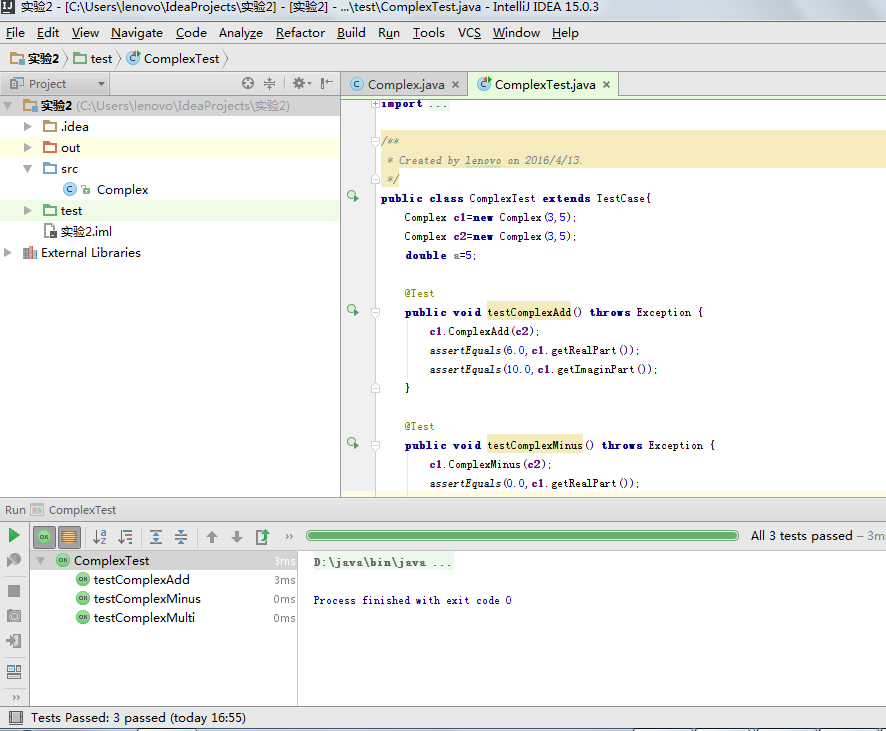Expand the .idea folder
Image resolution: width=886 pixels, height=731 pixels.
[x=27, y=127]
